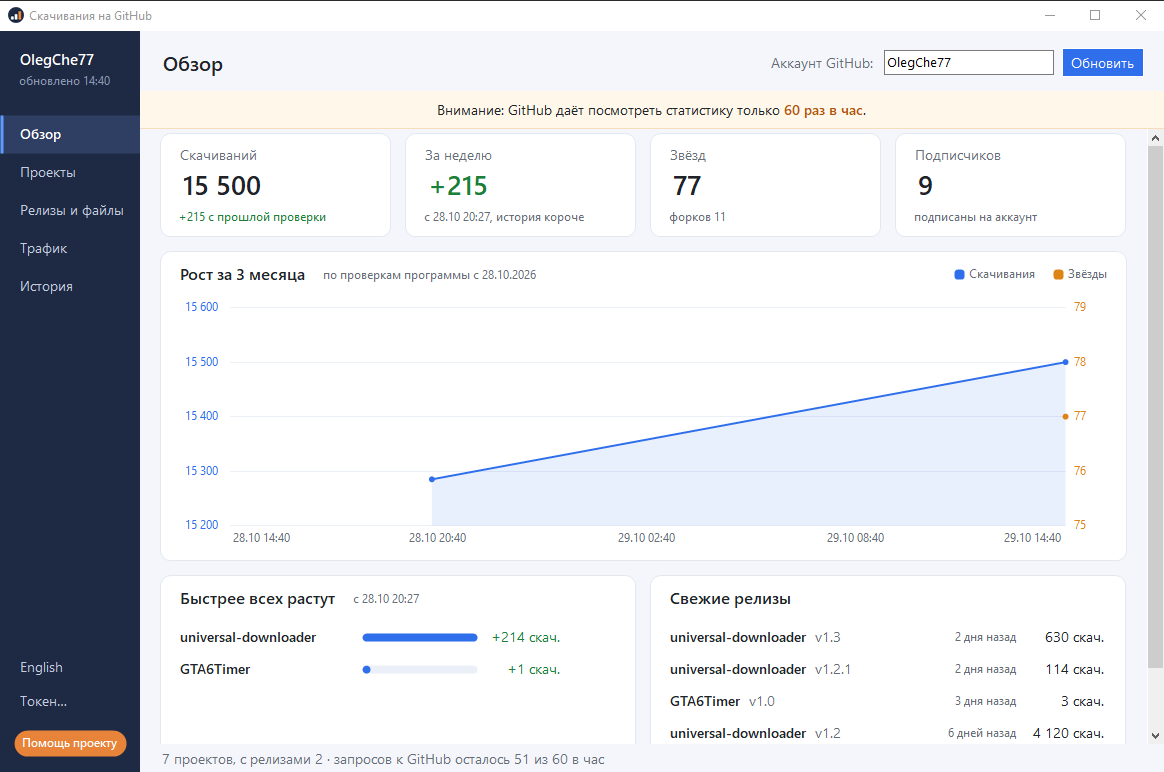
Task: Open the universal-downloader v1.2.1 release row
Action: tap(887, 670)
